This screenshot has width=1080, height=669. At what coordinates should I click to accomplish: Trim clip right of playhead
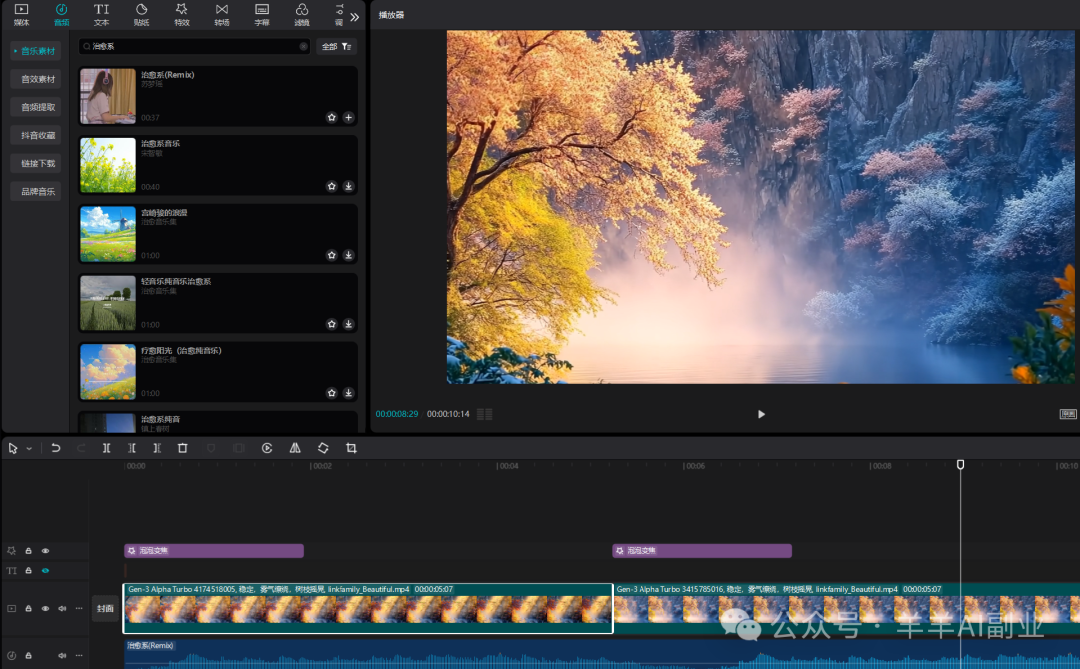(x=157, y=448)
